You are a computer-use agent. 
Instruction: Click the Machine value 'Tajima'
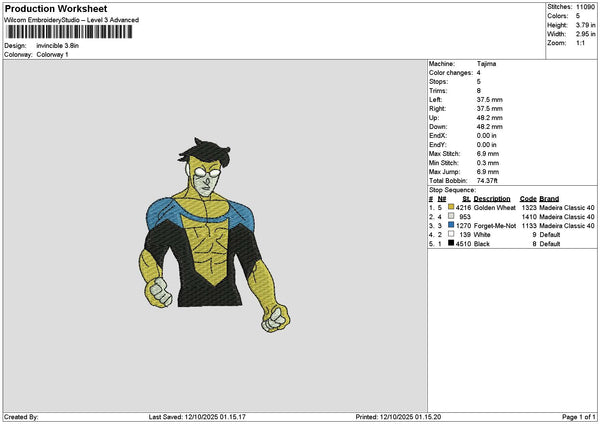pos(486,64)
